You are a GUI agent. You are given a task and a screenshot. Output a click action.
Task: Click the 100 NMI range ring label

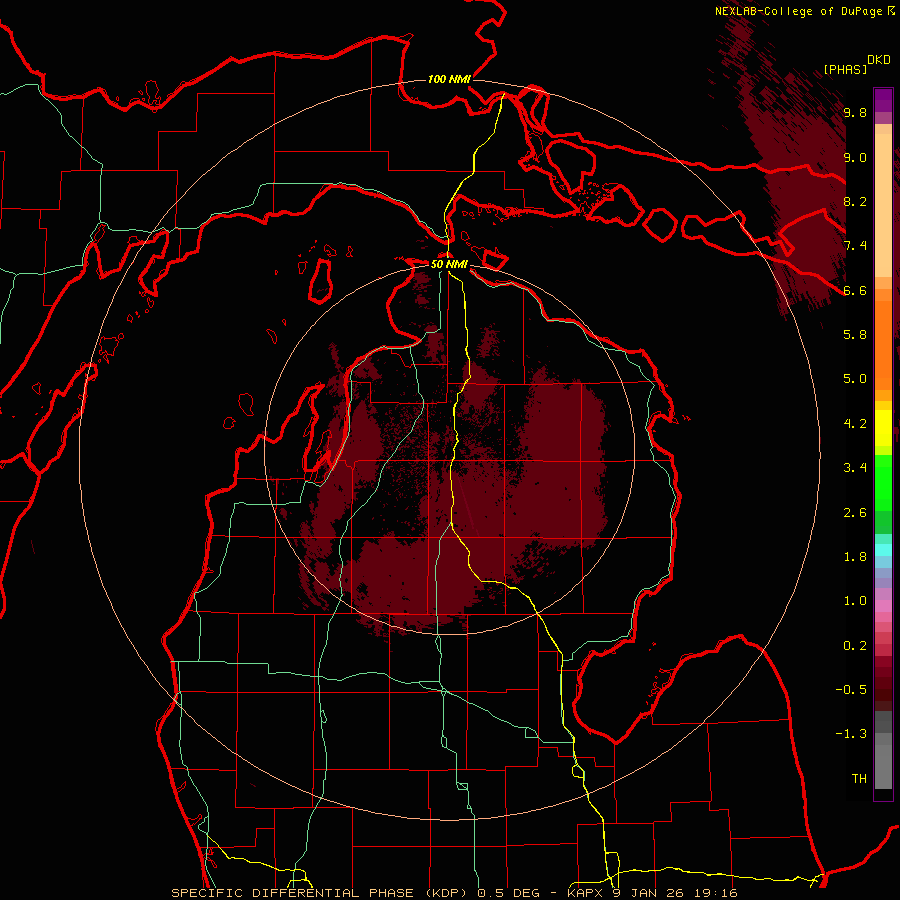pyautogui.click(x=449, y=79)
